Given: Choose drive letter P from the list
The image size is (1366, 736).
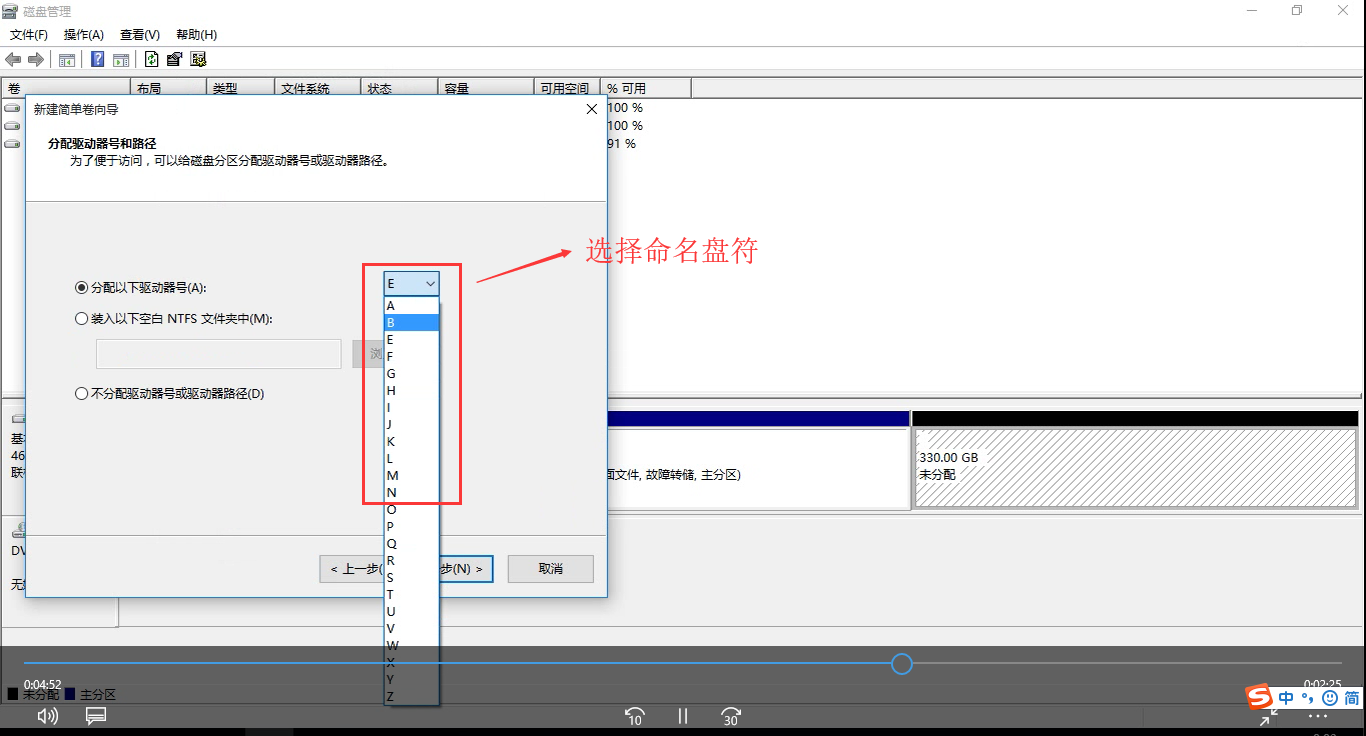Looking at the screenshot, I should 411,527.
